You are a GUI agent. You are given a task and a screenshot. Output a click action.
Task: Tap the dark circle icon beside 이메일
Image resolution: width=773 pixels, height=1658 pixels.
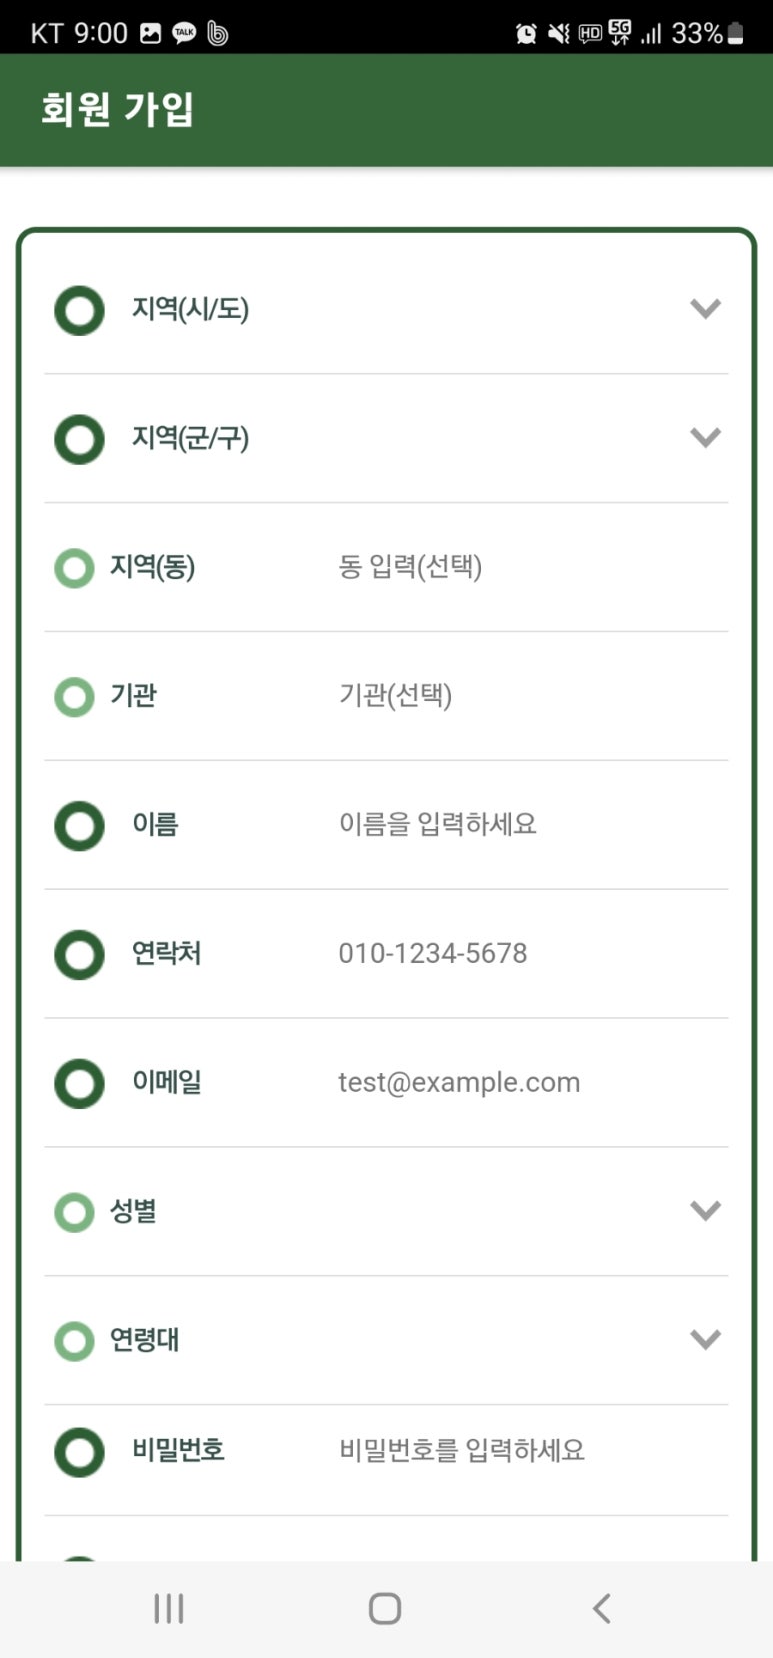coord(79,1084)
